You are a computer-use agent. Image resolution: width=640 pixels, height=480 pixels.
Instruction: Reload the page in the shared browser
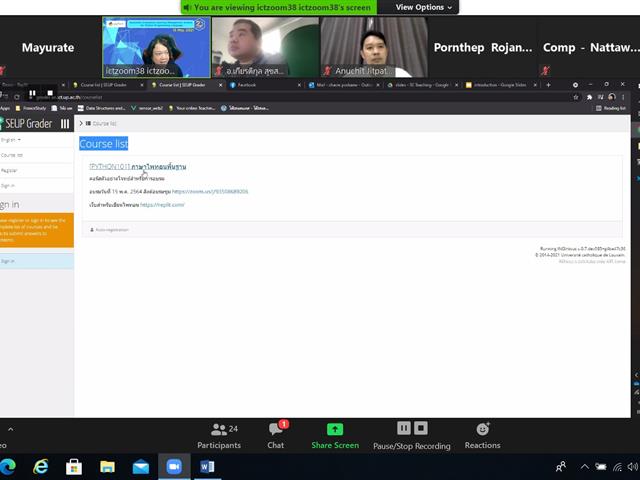[17, 97]
